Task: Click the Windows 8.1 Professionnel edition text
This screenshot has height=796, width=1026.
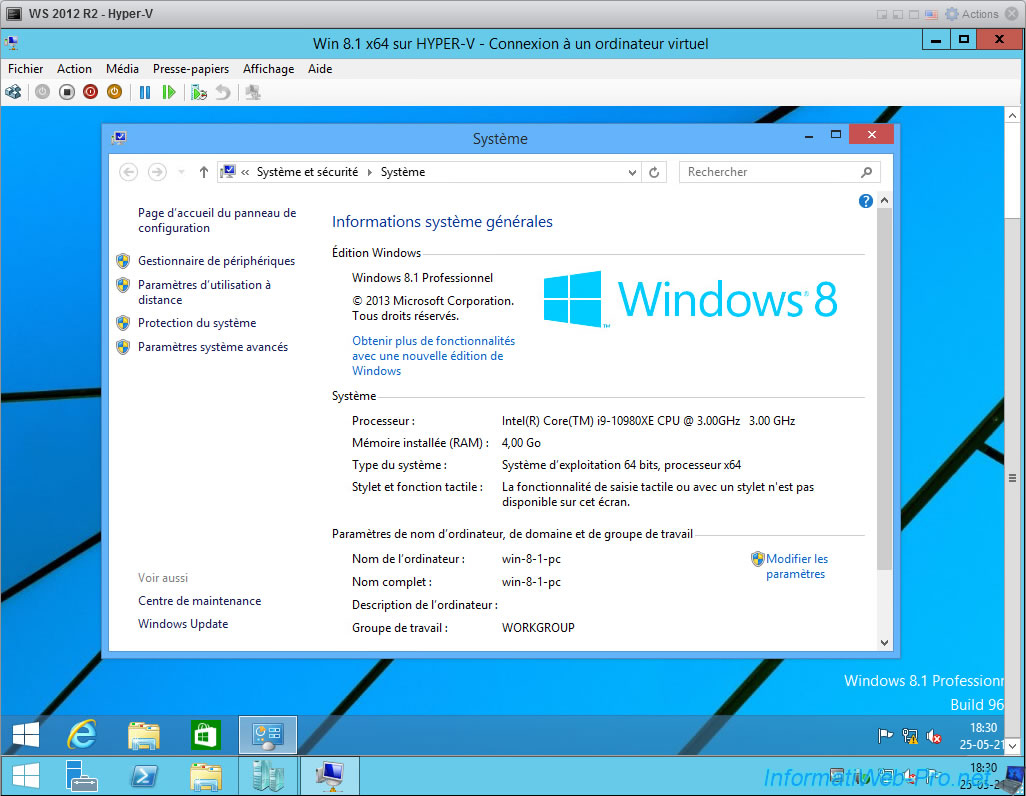Action: [423, 278]
